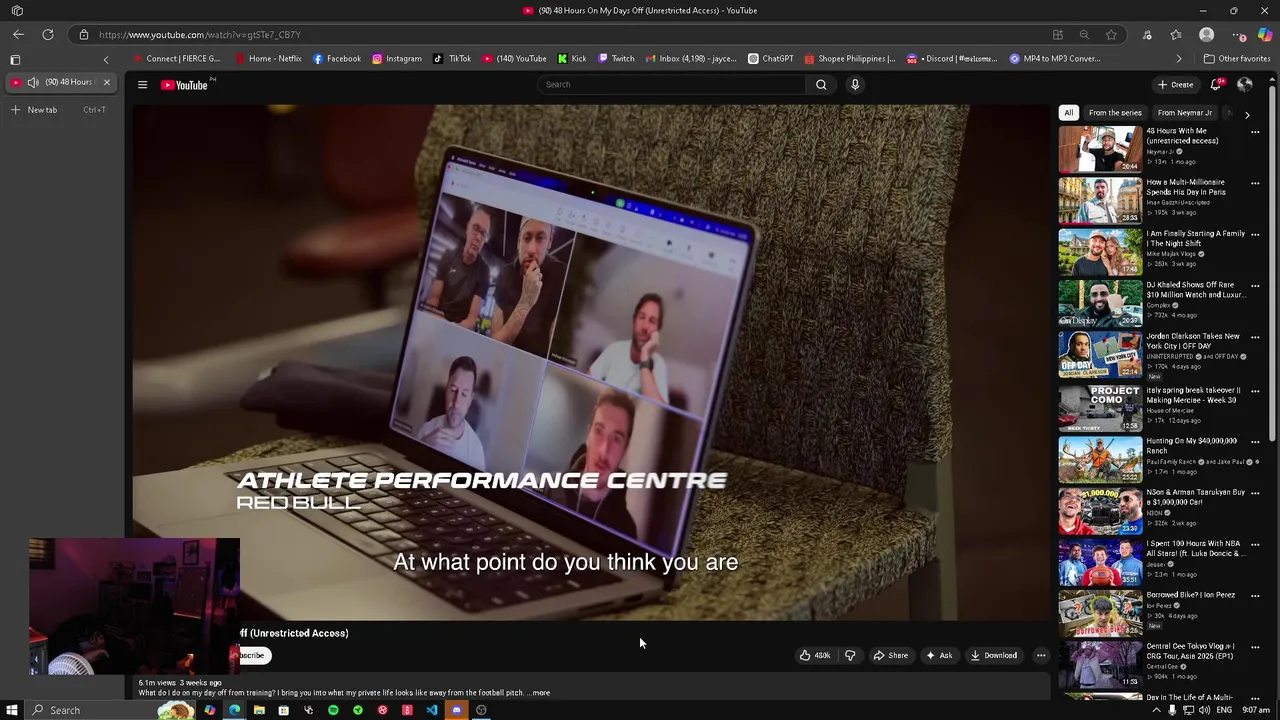
Task: Dislike the video with thumbs down
Action: 850,655
